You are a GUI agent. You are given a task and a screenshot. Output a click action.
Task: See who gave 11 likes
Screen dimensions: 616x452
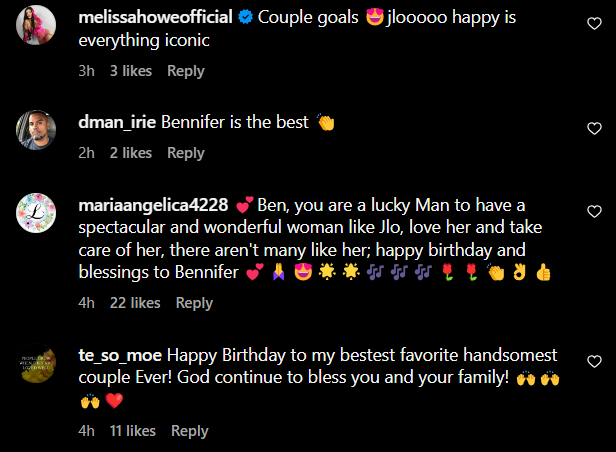pyautogui.click(x=132, y=431)
